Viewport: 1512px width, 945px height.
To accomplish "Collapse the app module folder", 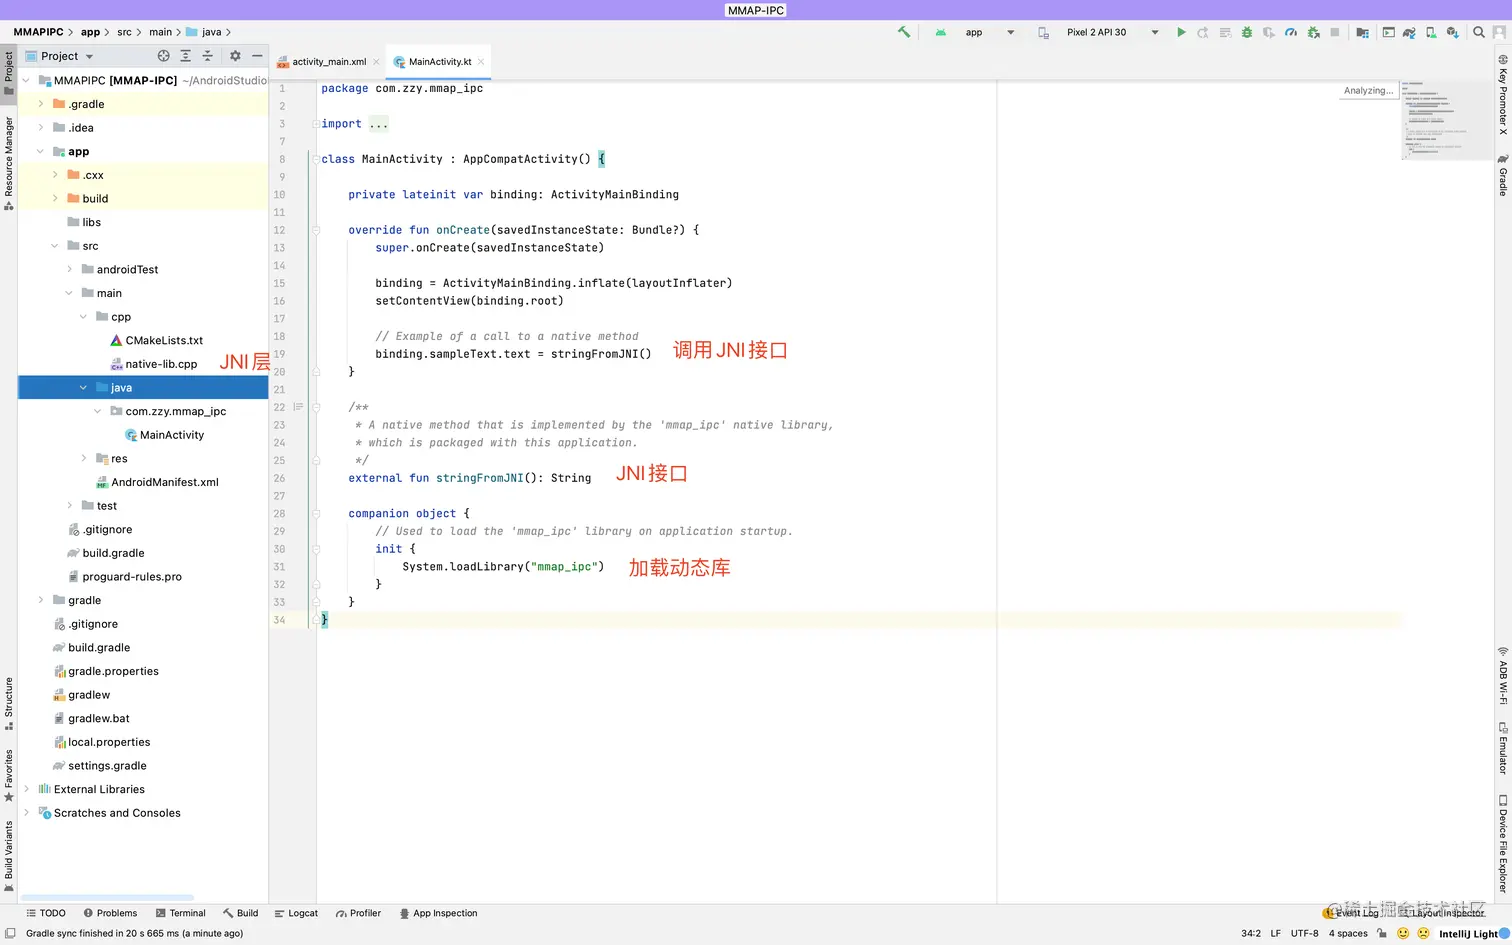I will point(40,152).
